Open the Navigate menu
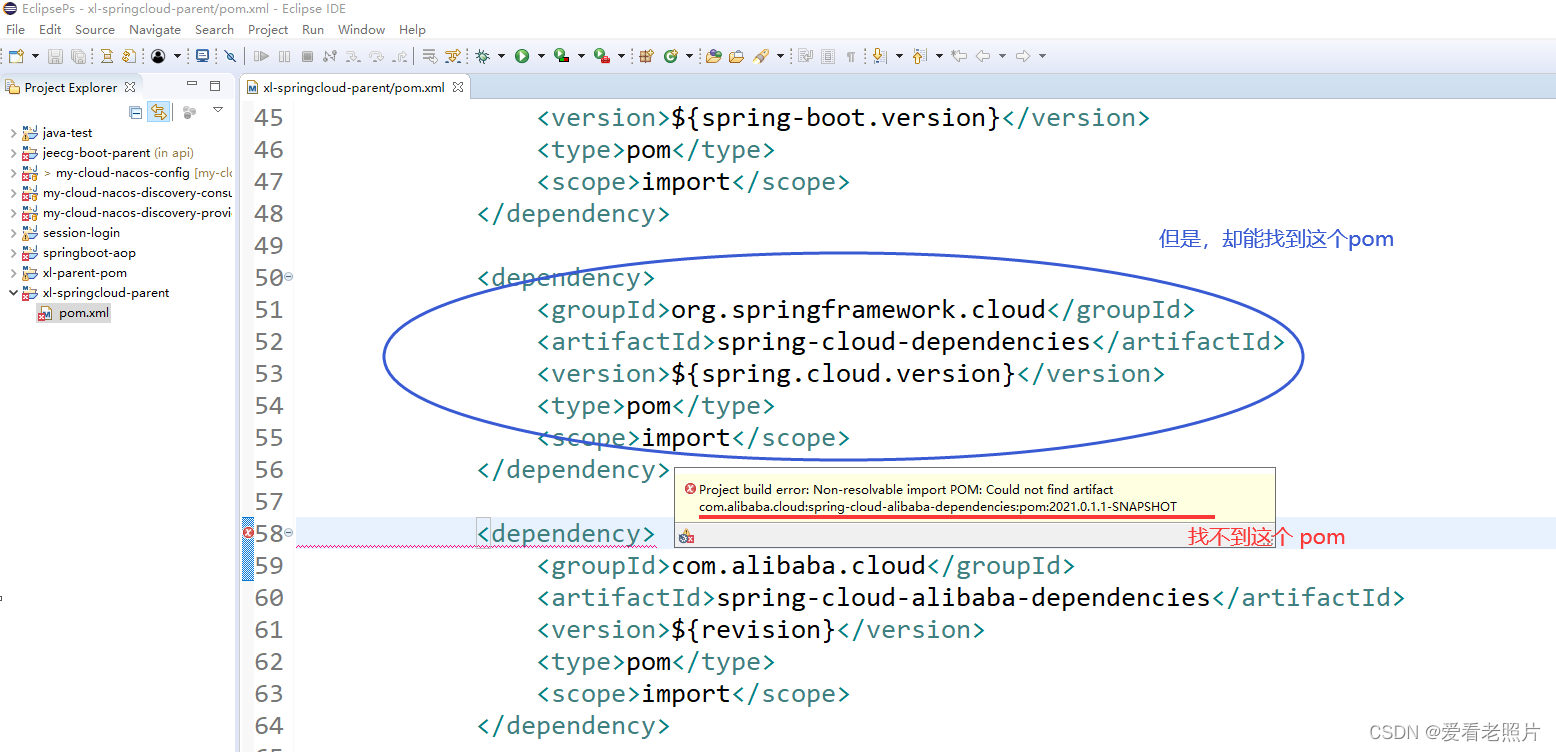 [x=155, y=29]
